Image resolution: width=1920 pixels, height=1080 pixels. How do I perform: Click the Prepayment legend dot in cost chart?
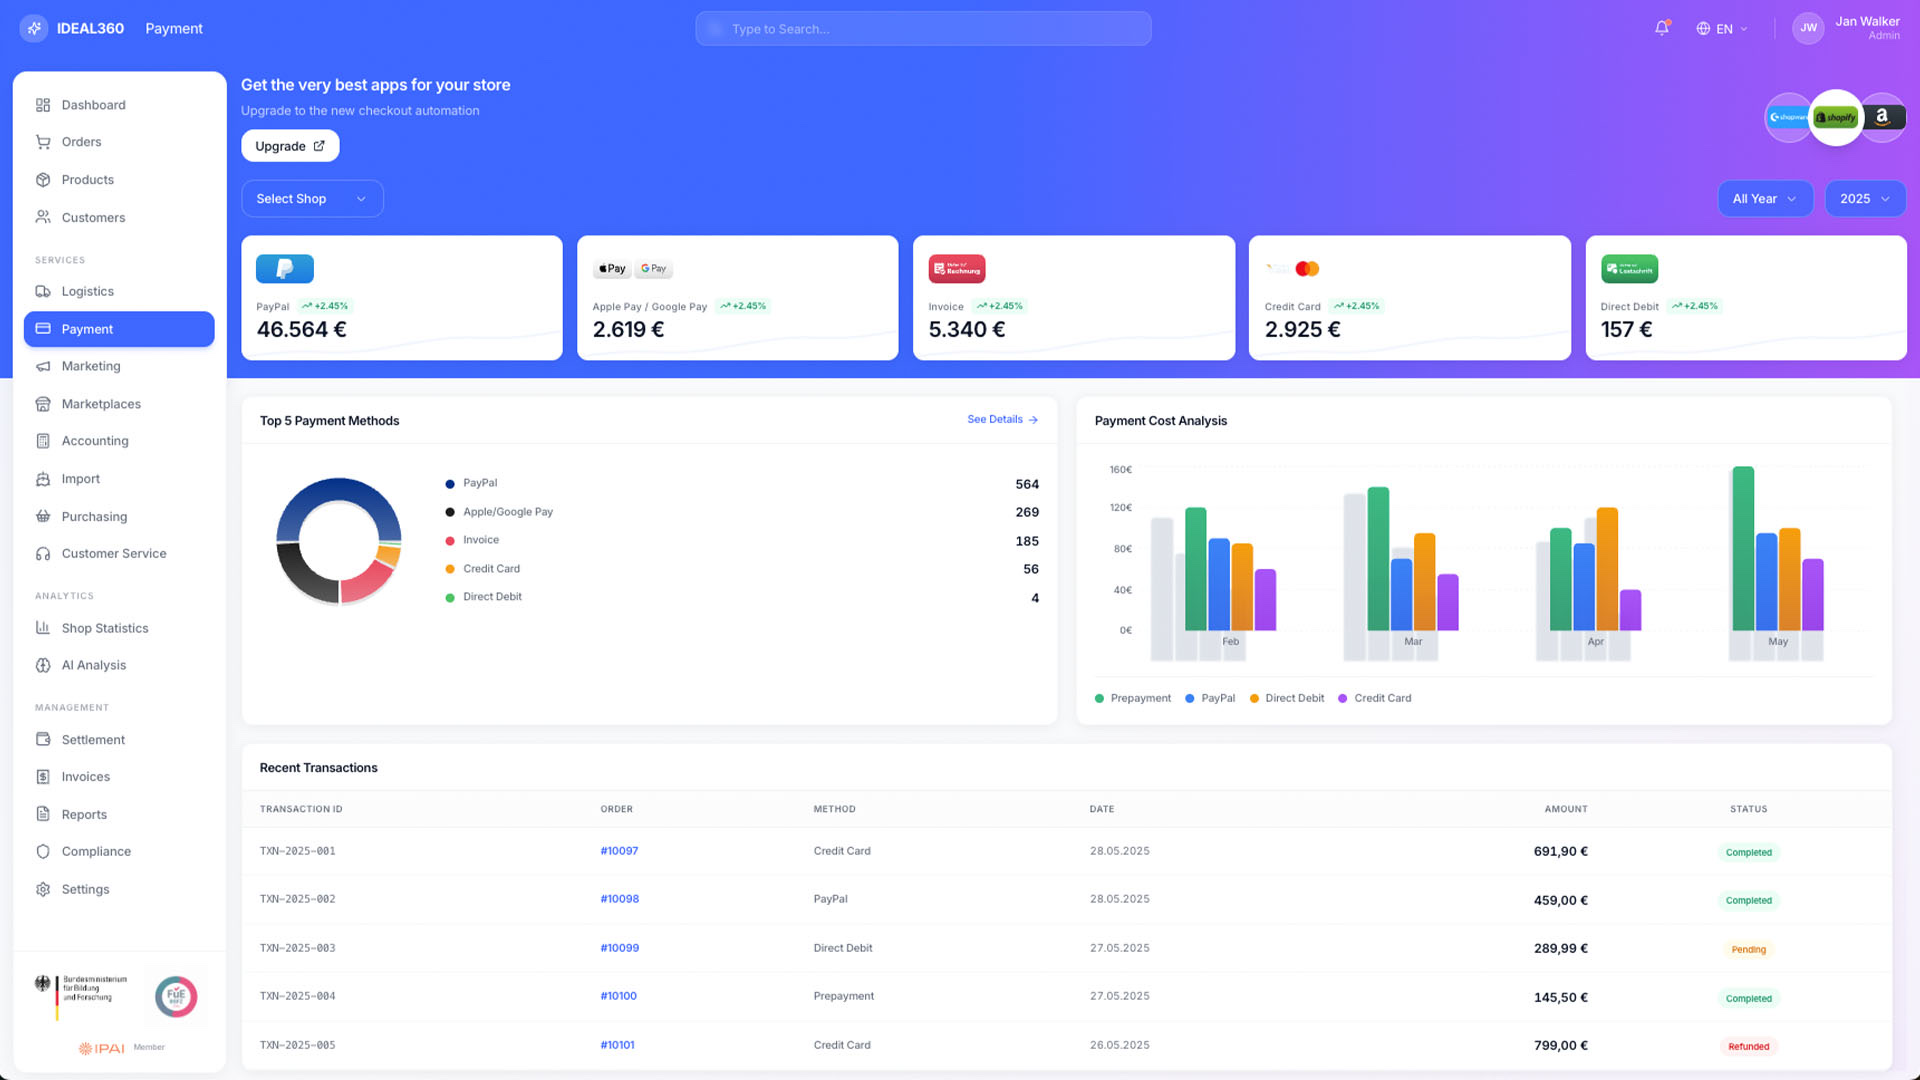coord(1099,699)
